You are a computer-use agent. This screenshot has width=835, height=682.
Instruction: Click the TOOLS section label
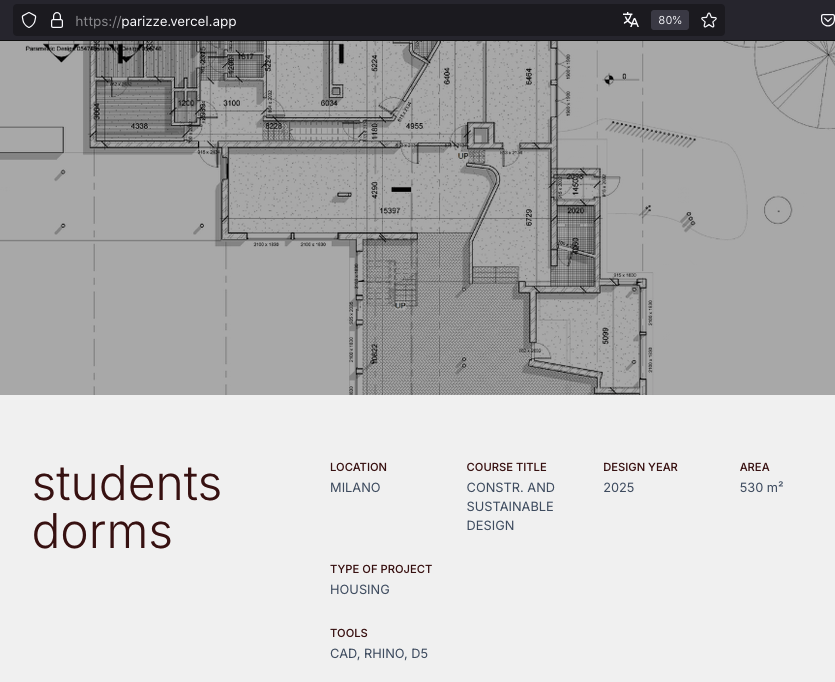coord(348,633)
